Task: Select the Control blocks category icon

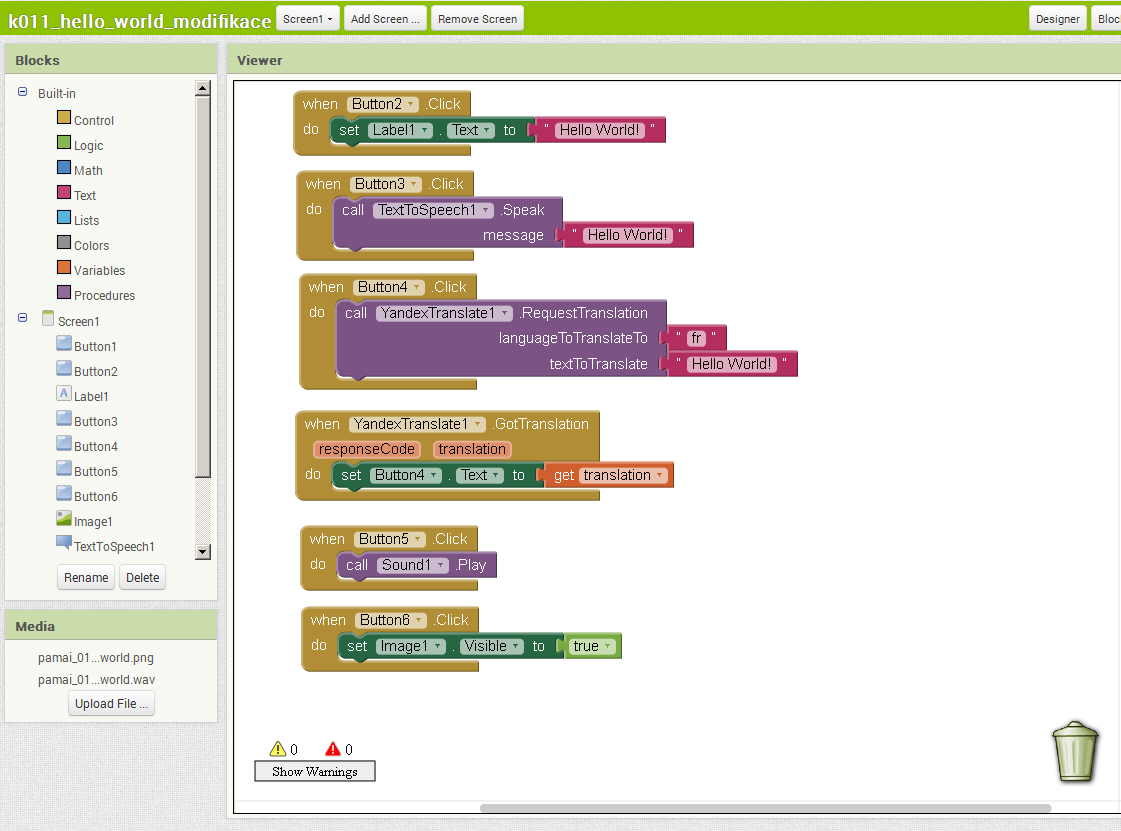Action: [64, 117]
